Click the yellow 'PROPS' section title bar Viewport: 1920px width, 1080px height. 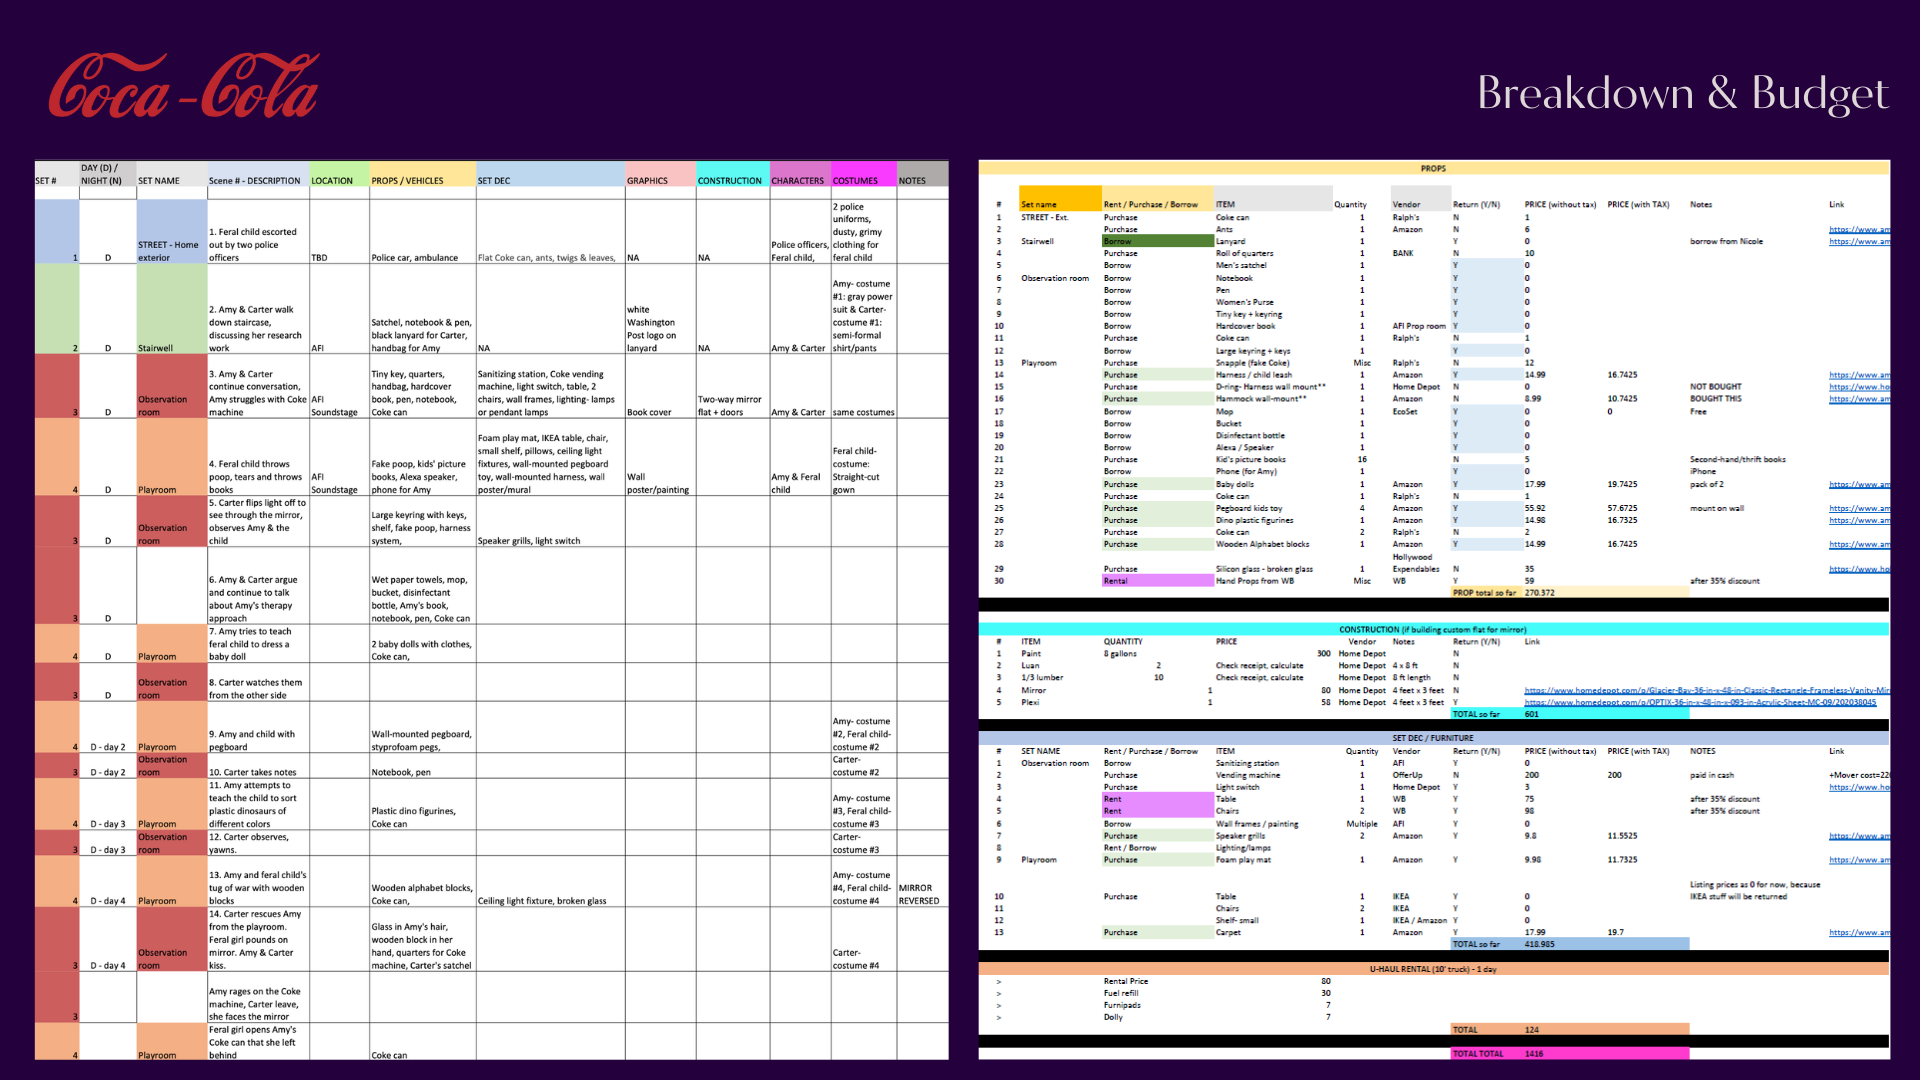[x=1433, y=168]
